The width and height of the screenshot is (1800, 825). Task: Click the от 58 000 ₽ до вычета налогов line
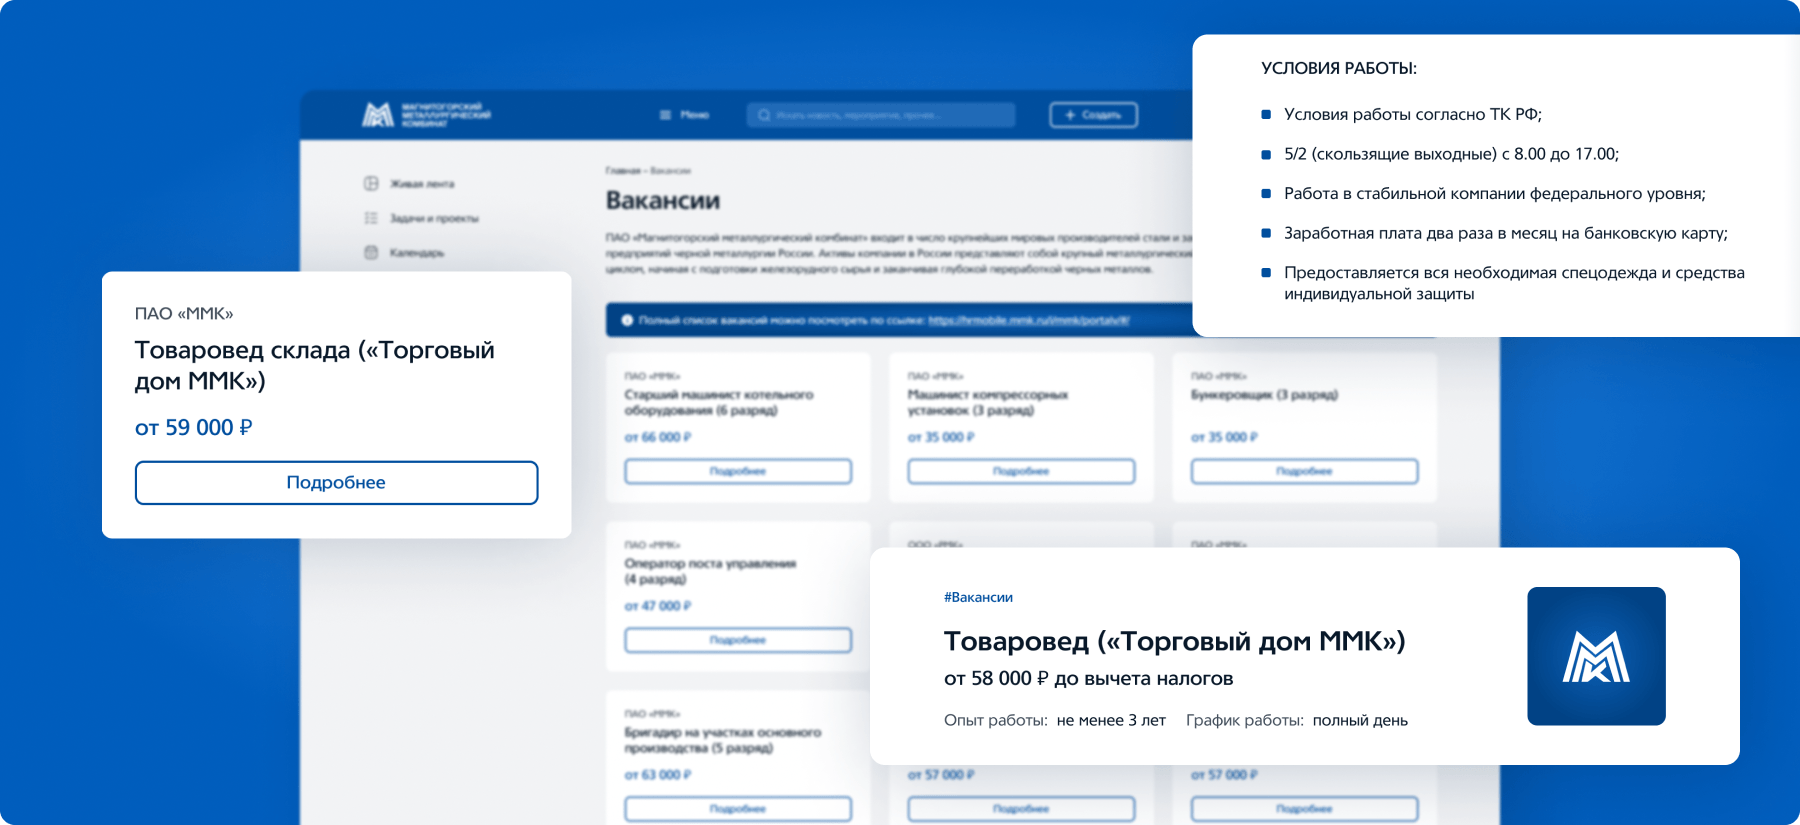[x=1088, y=679]
